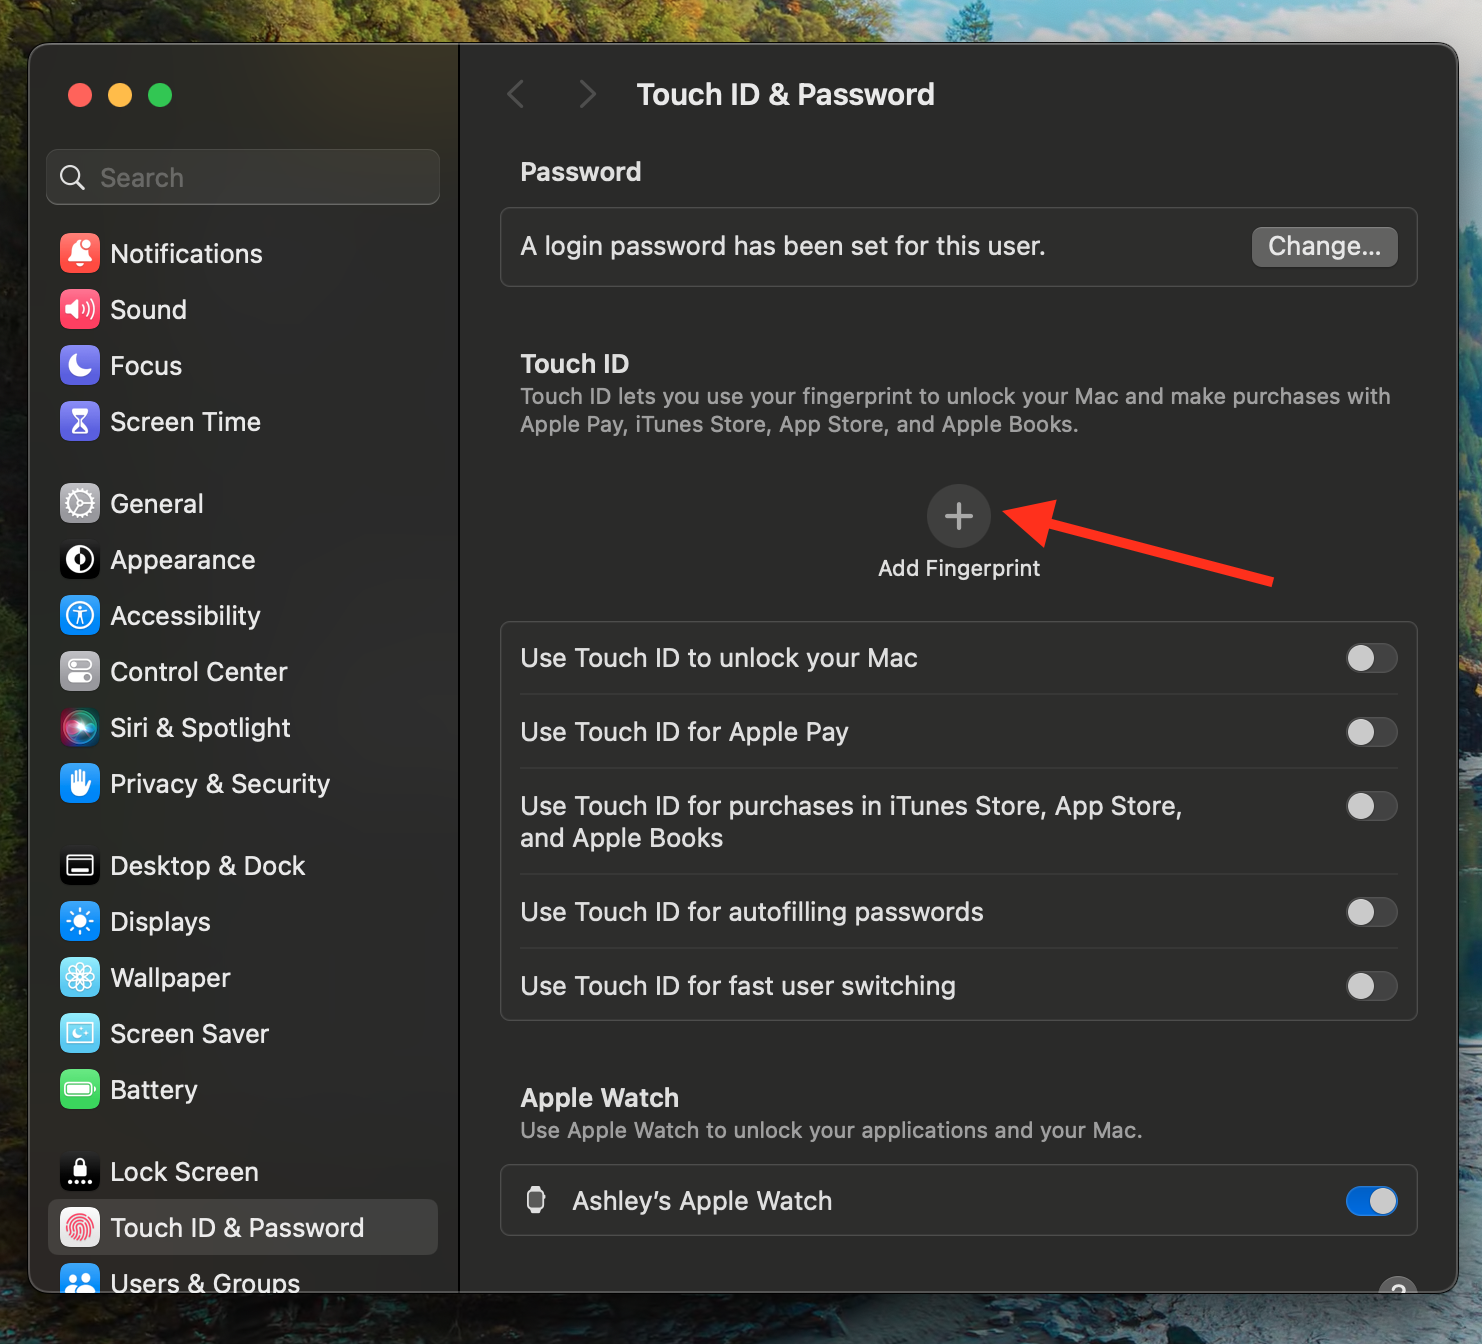Go back using the left chevron
Image resolution: width=1482 pixels, height=1344 pixels.
(516, 95)
